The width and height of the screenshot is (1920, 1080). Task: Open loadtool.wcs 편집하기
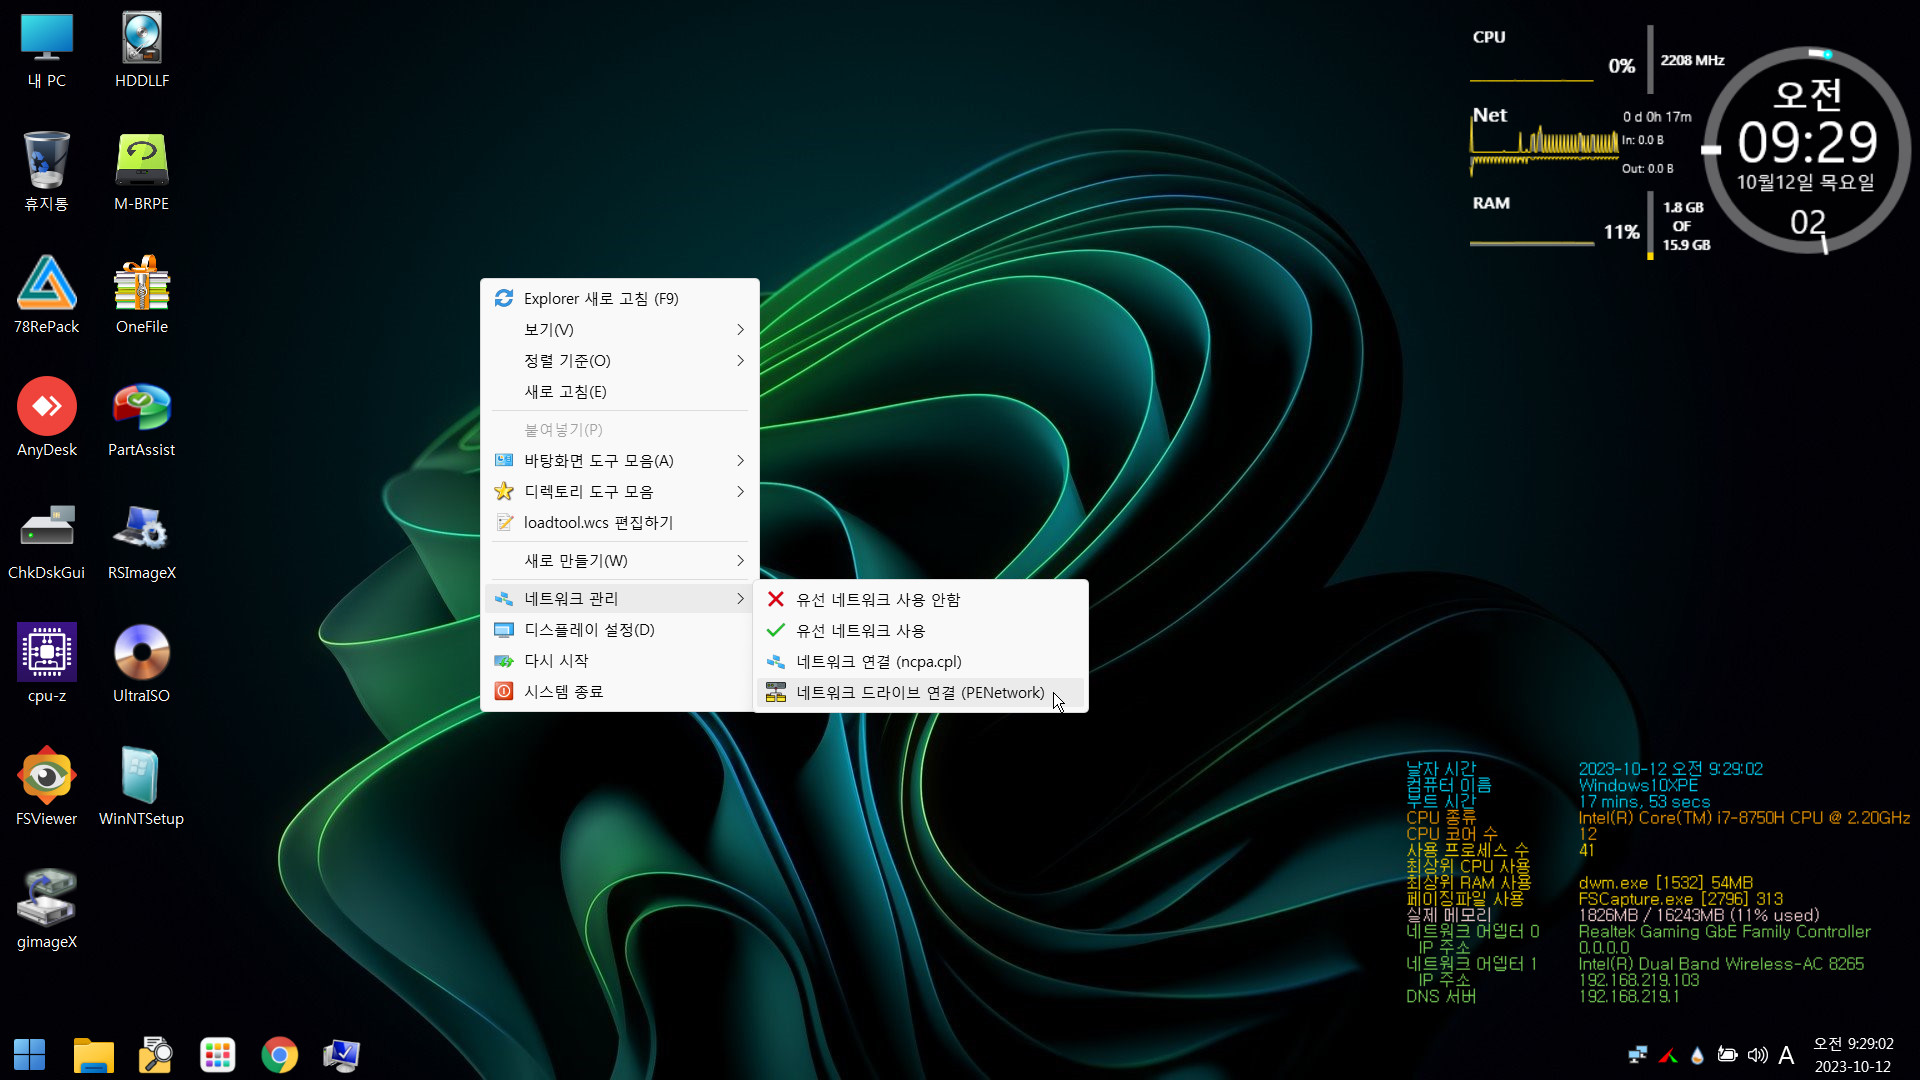(x=620, y=523)
